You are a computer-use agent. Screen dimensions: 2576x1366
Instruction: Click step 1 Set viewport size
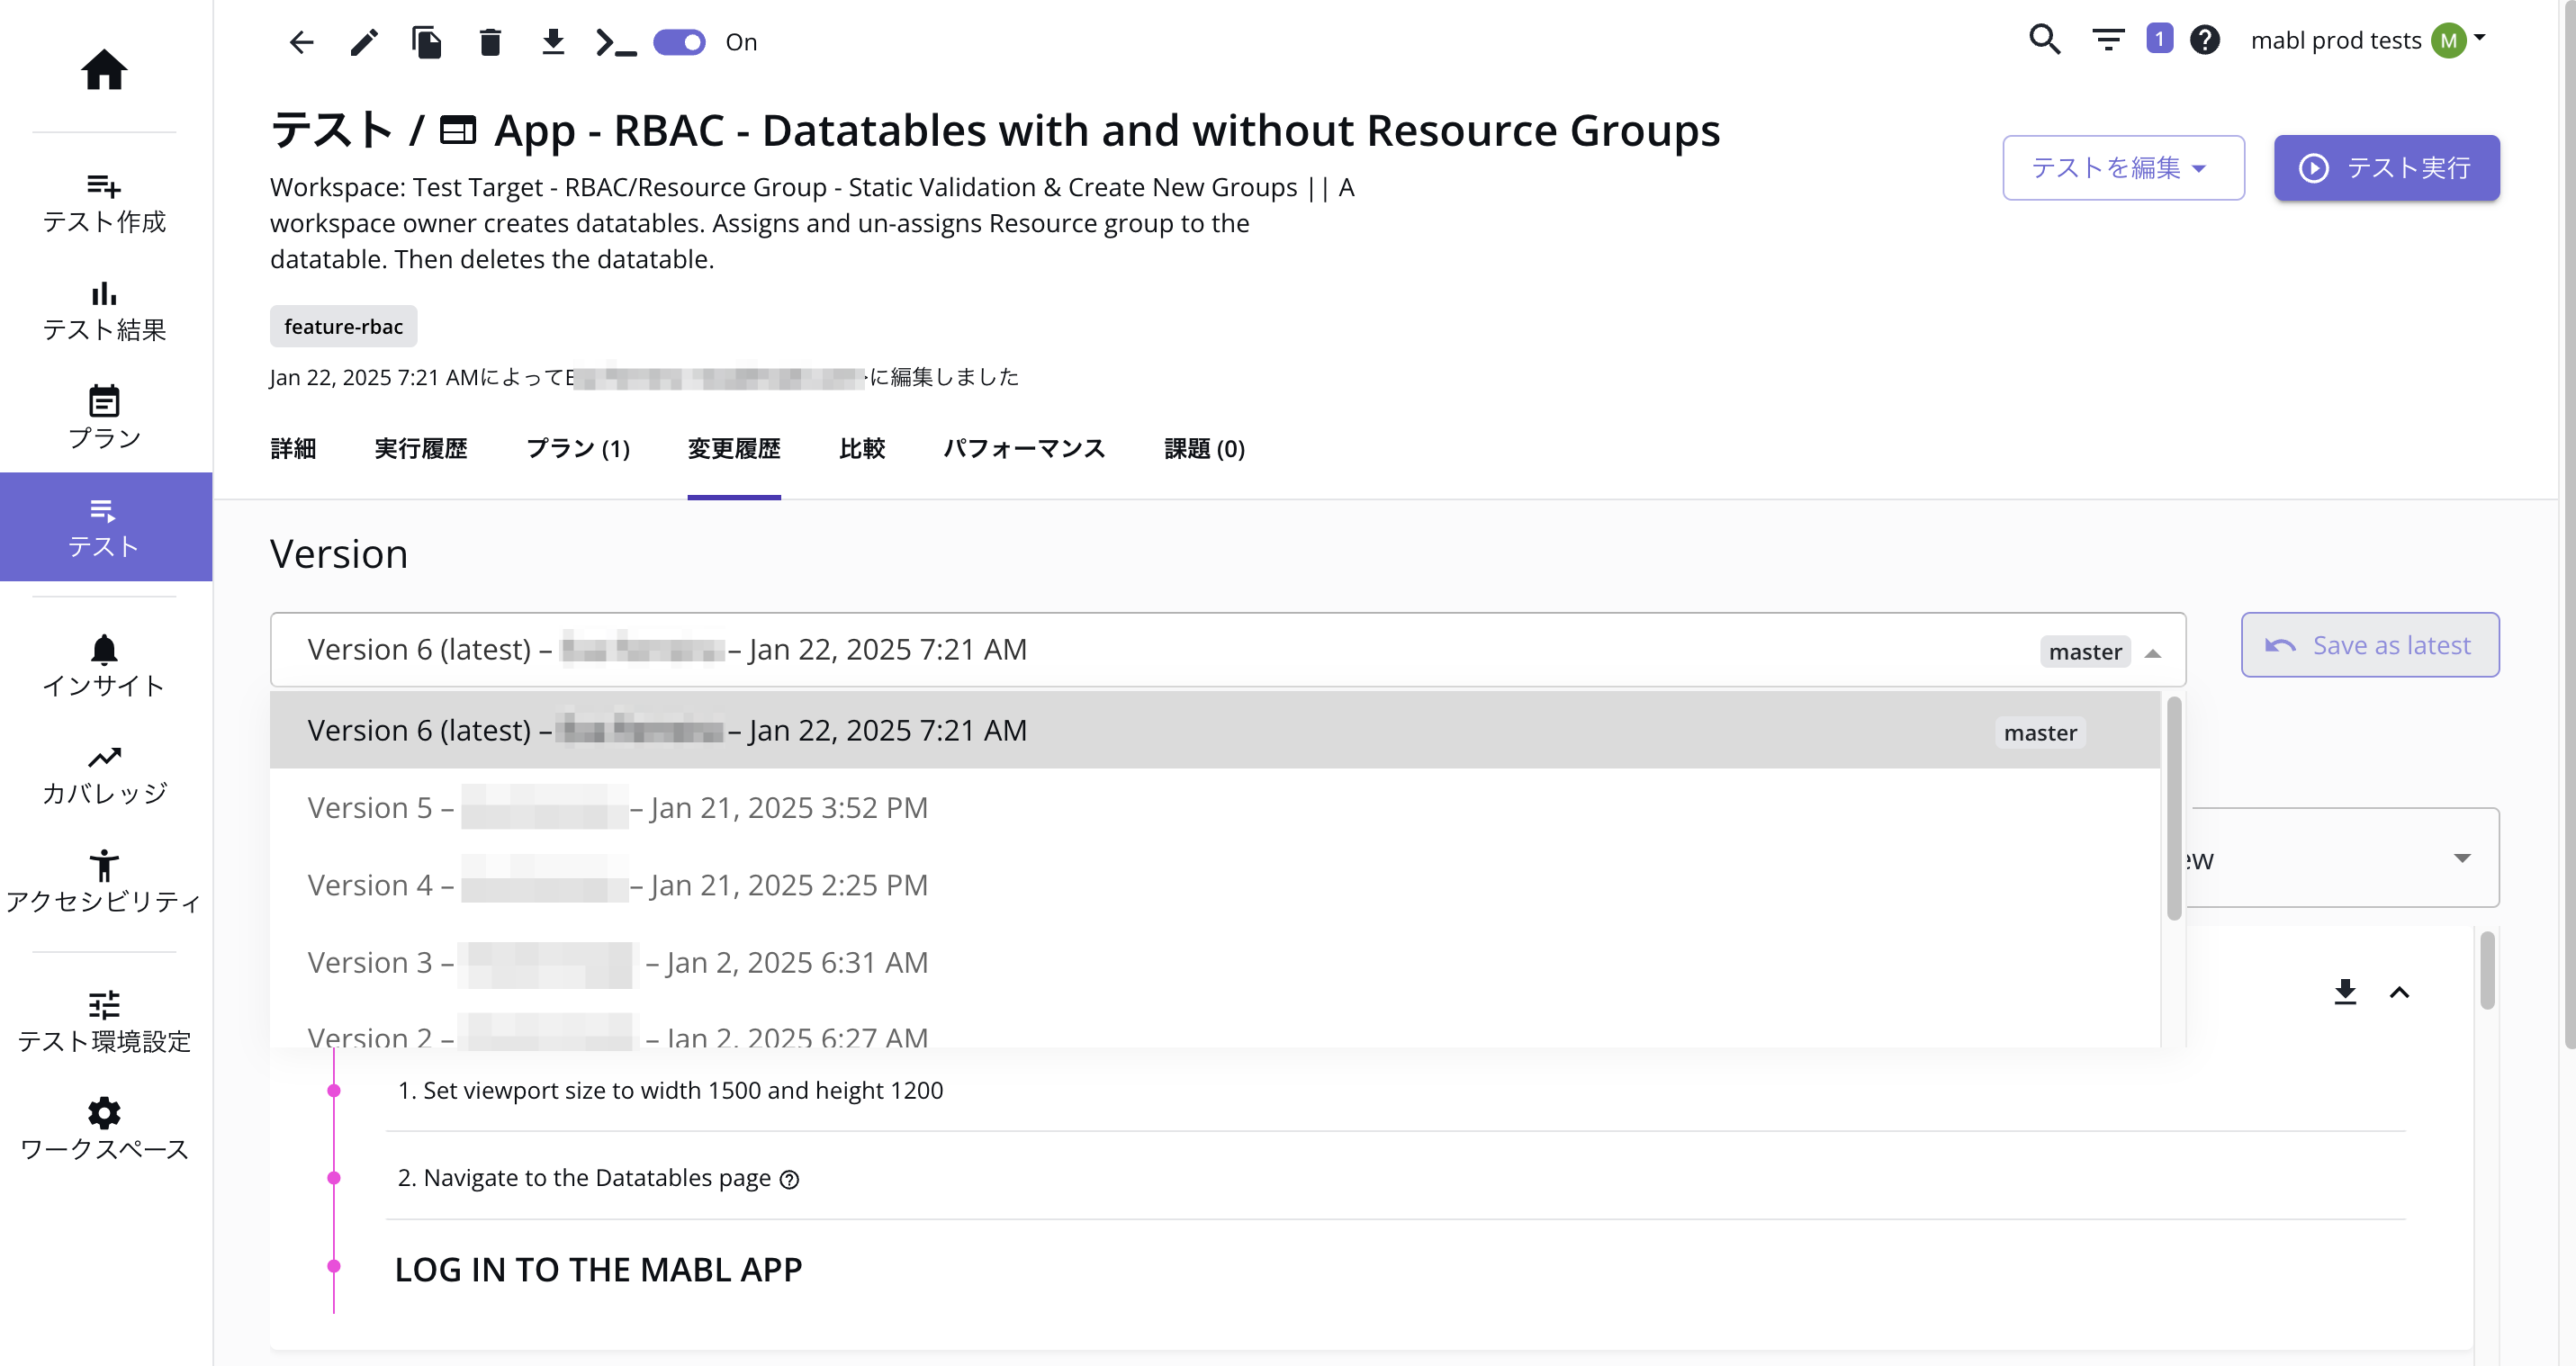[670, 1090]
